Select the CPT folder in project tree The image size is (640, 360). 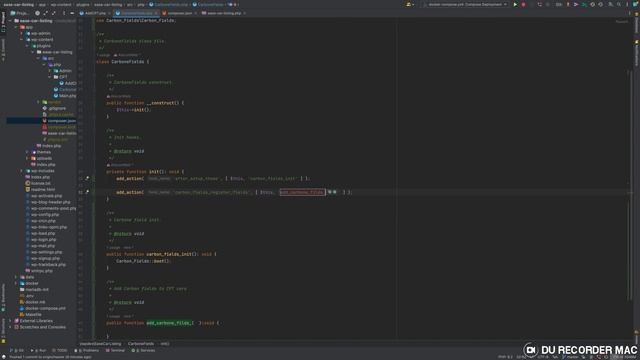pos(60,77)
